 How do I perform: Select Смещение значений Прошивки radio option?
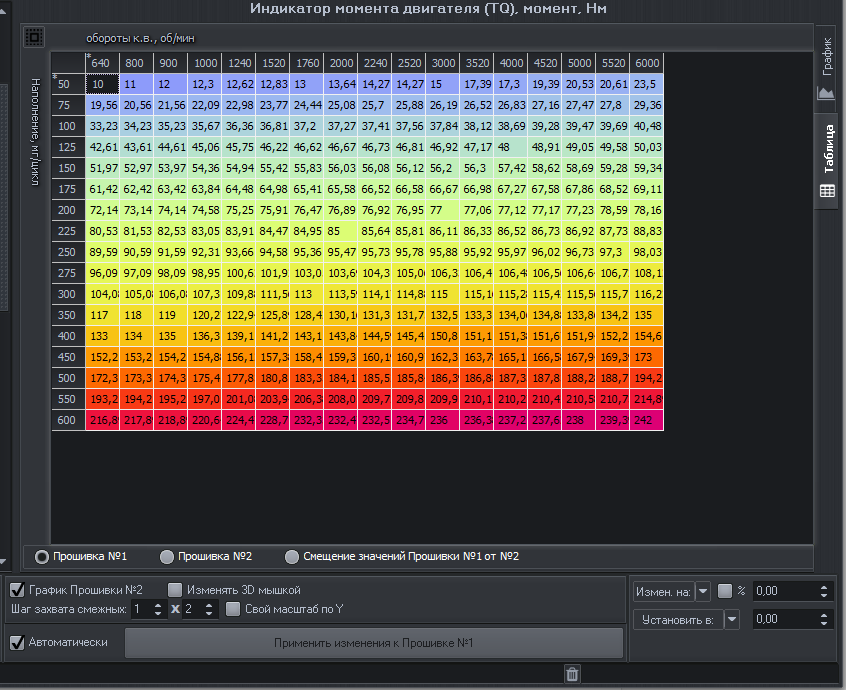click(x=292, y=556)
